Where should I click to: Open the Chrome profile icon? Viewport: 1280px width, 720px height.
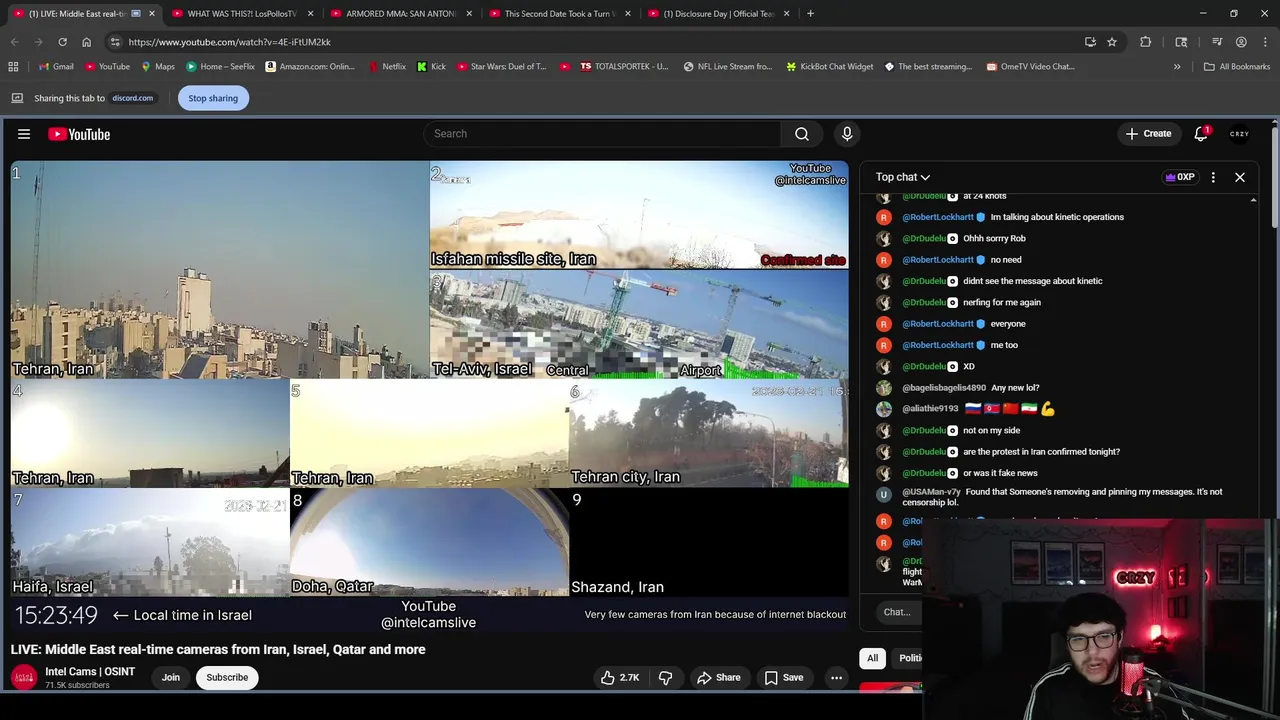(1241, 42)
